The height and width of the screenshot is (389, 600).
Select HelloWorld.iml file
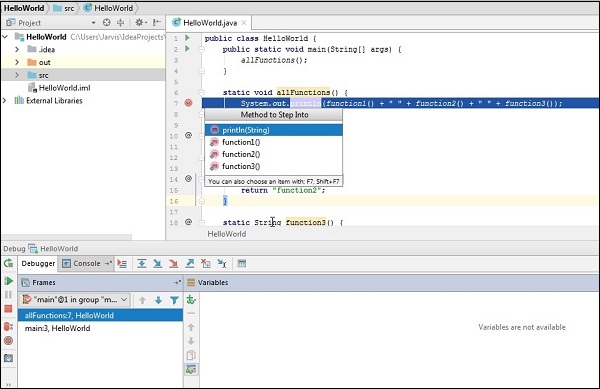pyautogui.click(x=64, y=88)
